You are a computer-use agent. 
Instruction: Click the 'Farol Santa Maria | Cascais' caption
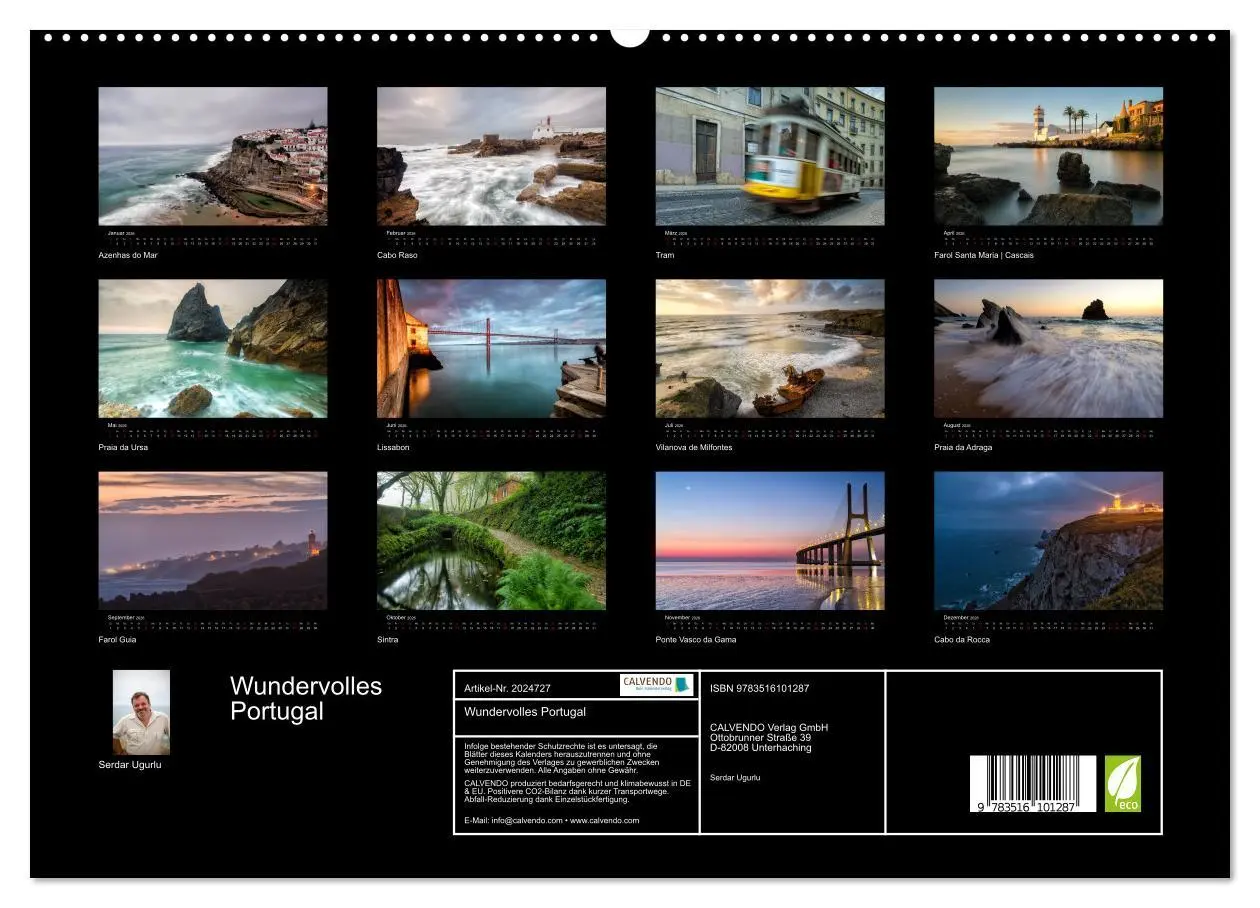click(x=984, y=255)
